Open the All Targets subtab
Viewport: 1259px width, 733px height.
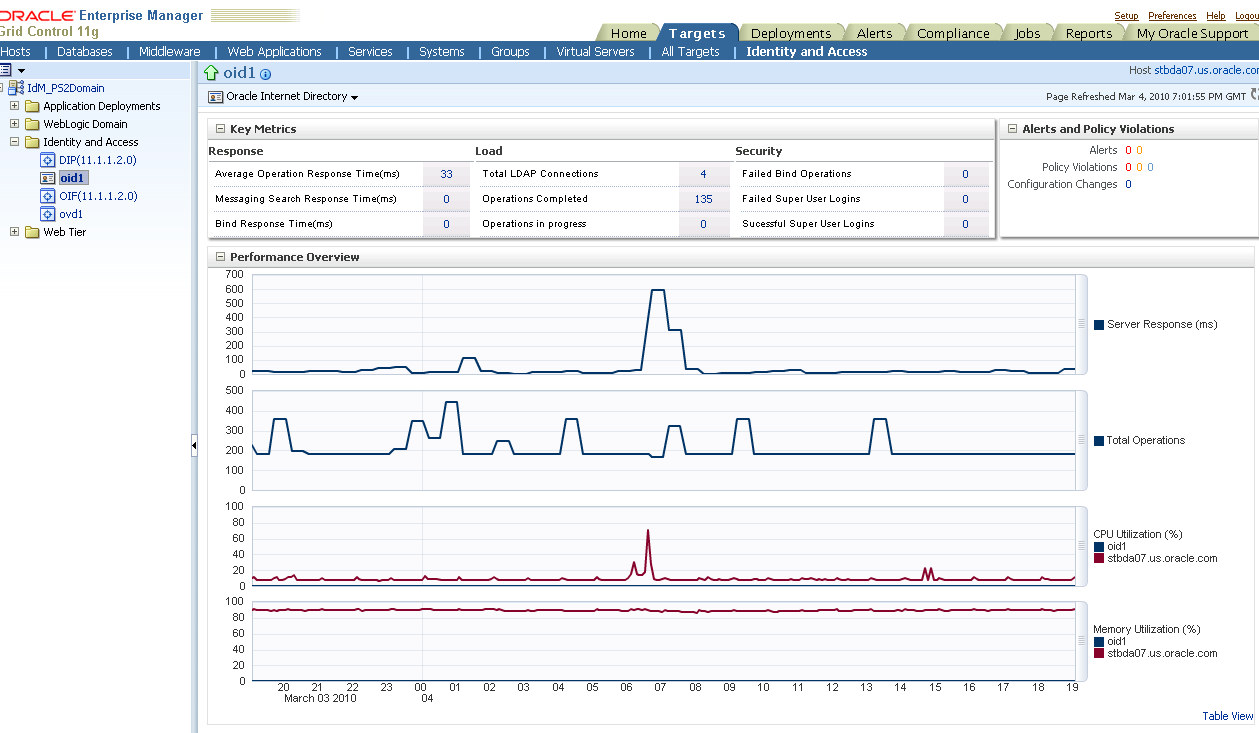coord(691,51)
